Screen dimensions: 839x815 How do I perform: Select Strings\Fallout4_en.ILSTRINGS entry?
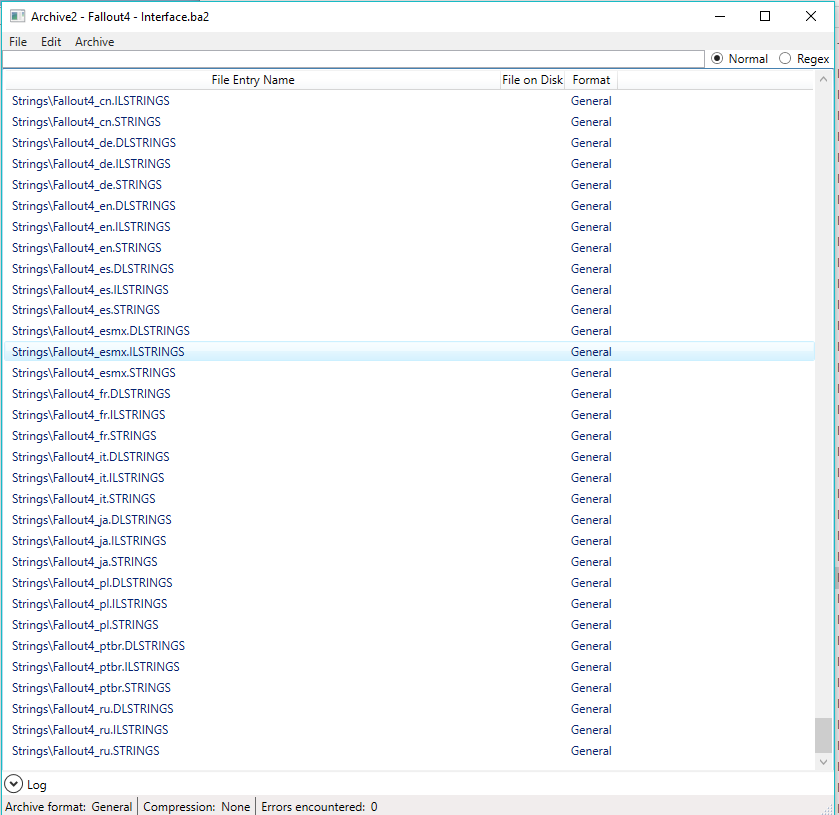[409, 226]
